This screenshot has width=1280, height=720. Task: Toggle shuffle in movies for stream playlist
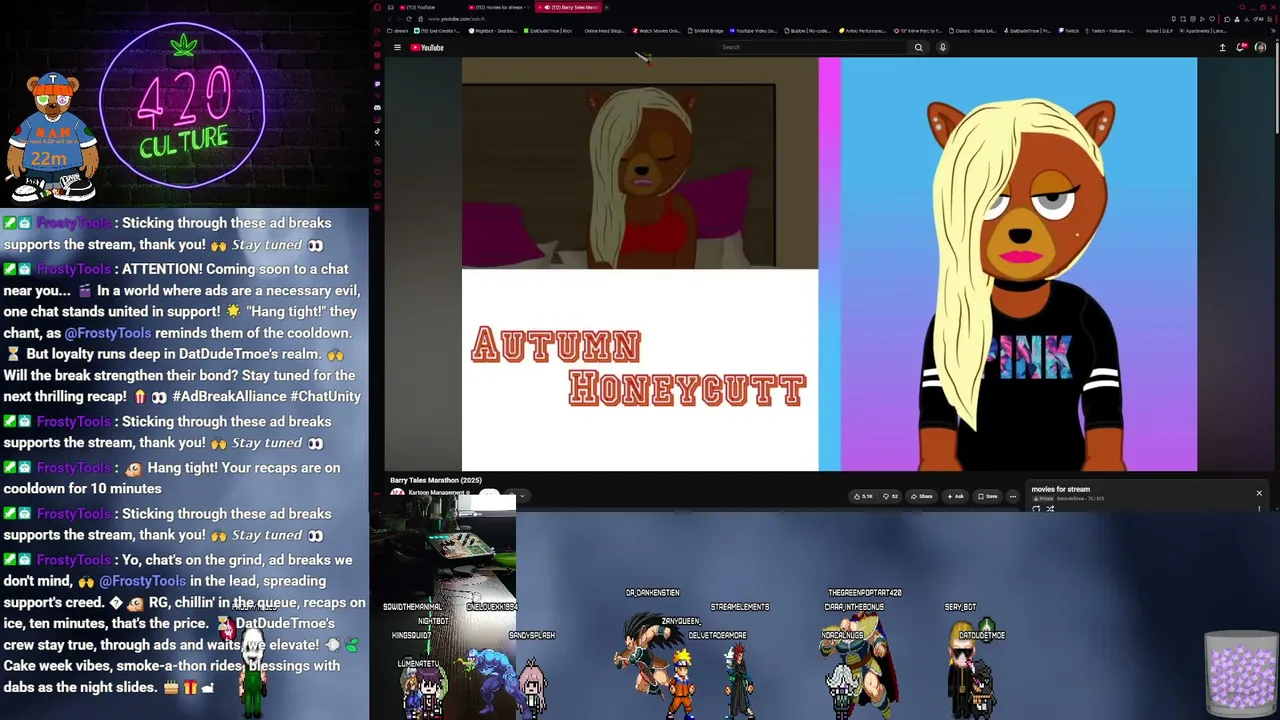(x=1050, y=509)
